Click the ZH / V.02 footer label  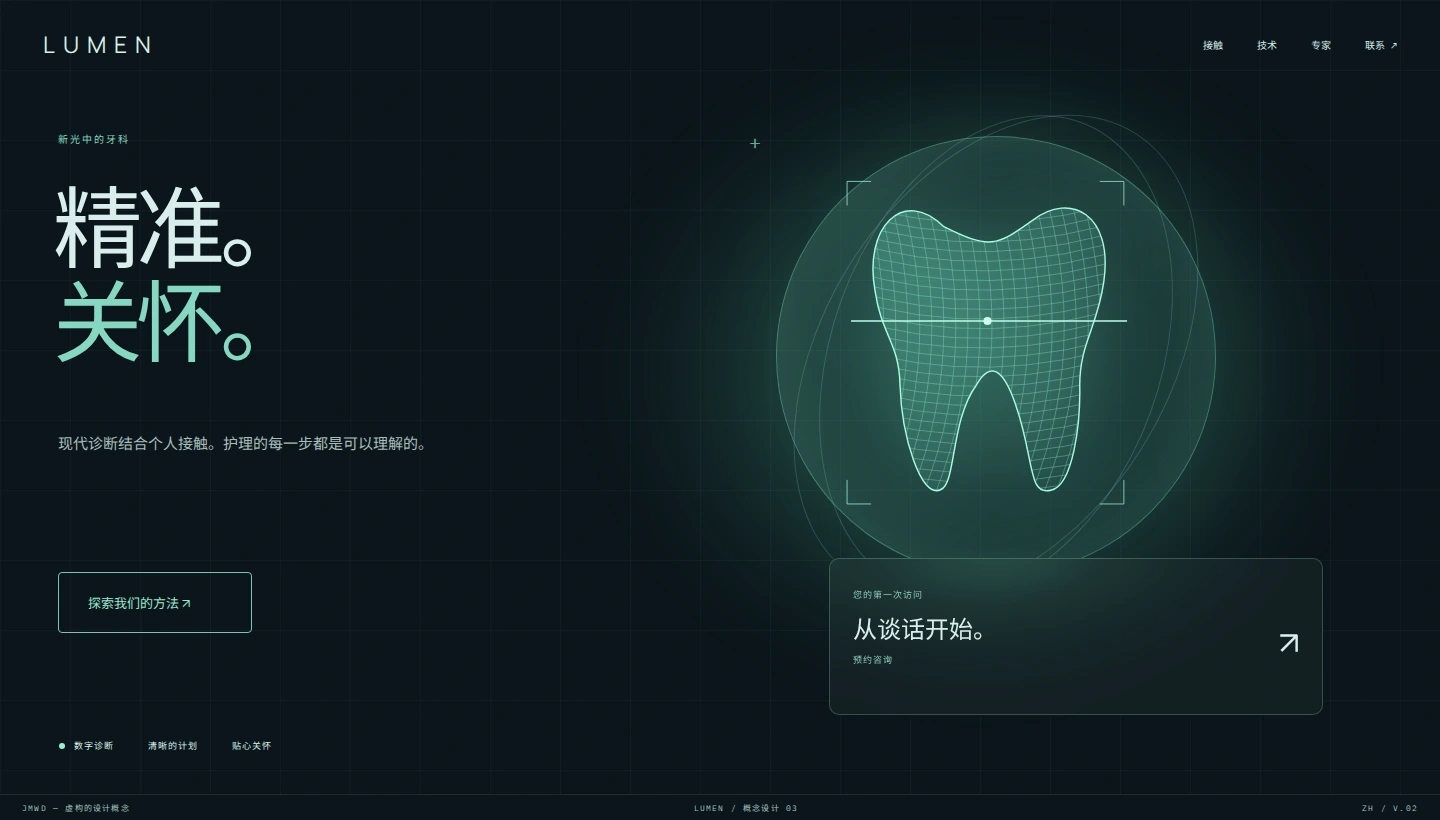(1389, 808)
